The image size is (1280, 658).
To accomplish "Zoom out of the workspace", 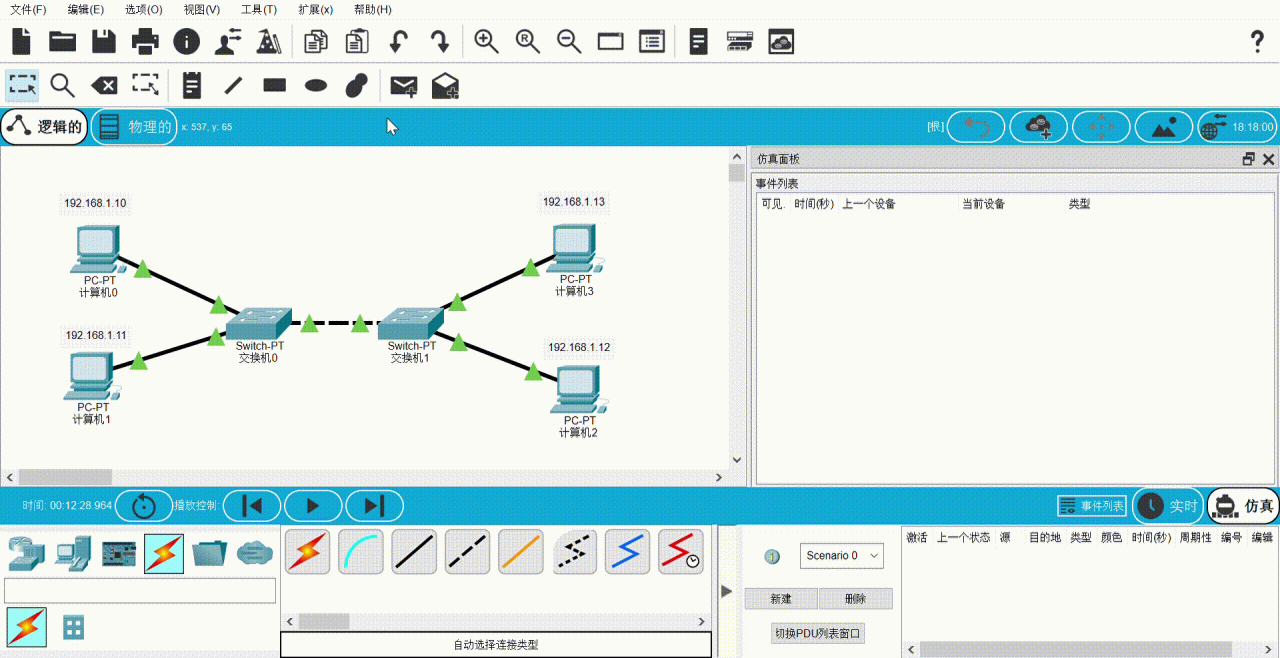I will [569, 41].
